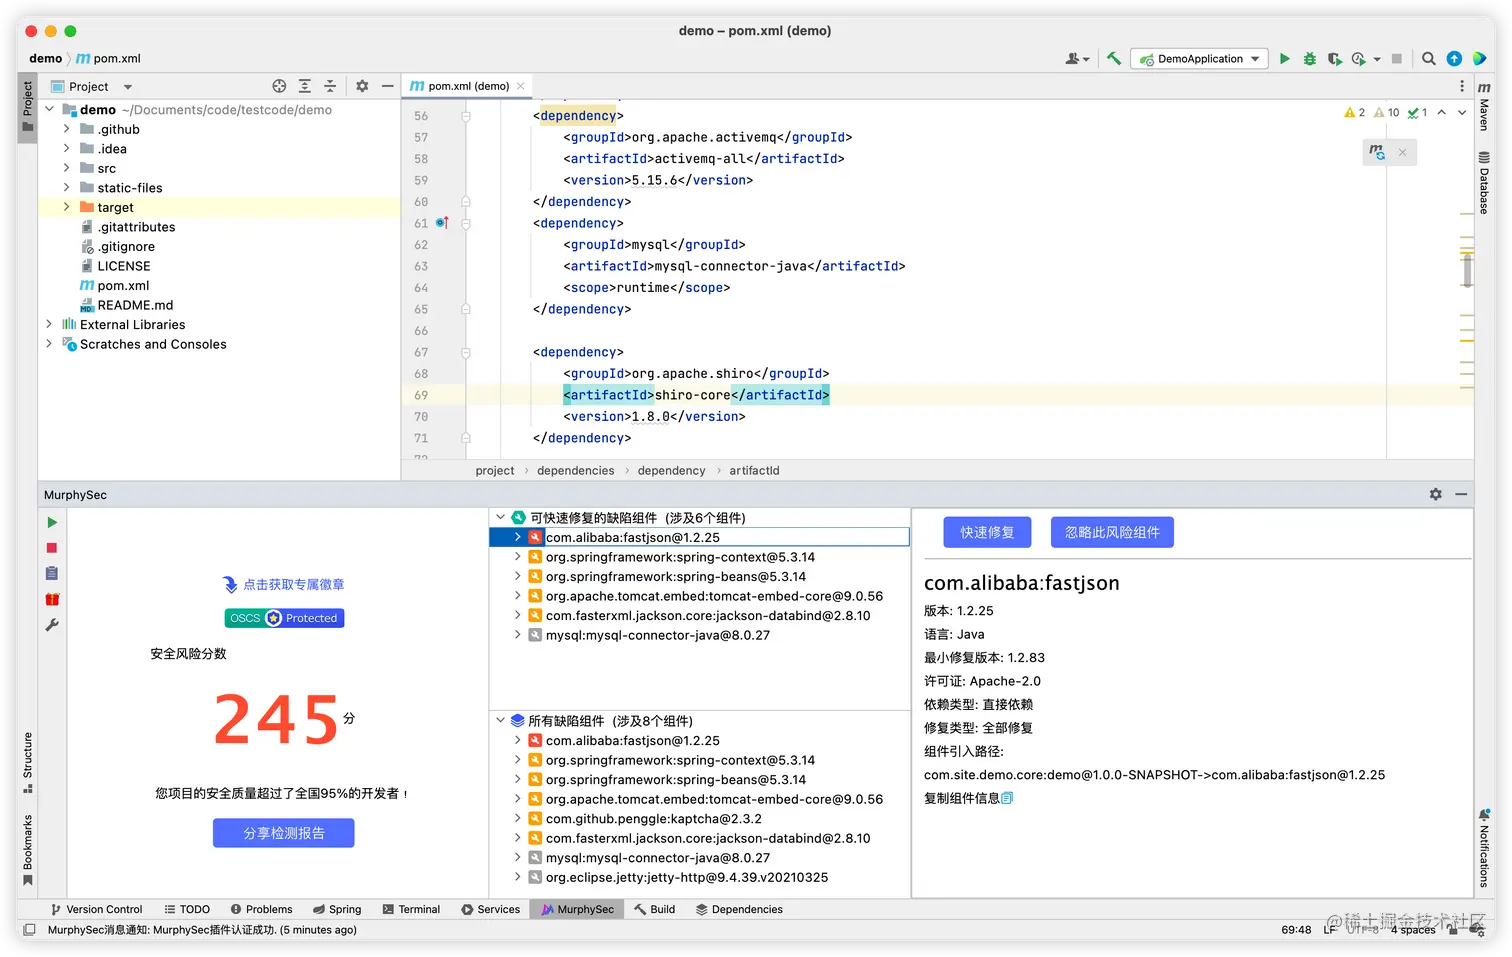Expand the src folder

click(66, 168)
